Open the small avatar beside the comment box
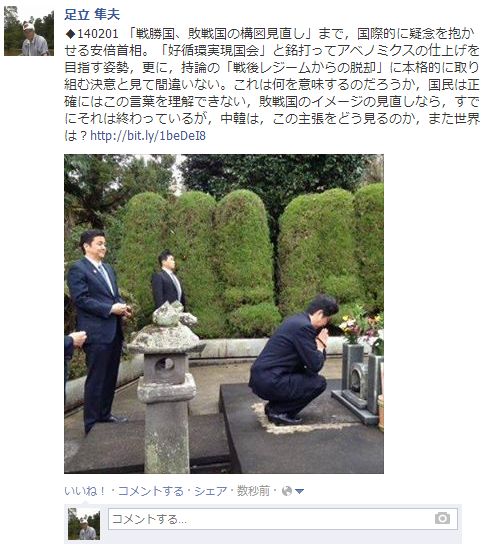This screenshot has height=554, width=486. 84,524
